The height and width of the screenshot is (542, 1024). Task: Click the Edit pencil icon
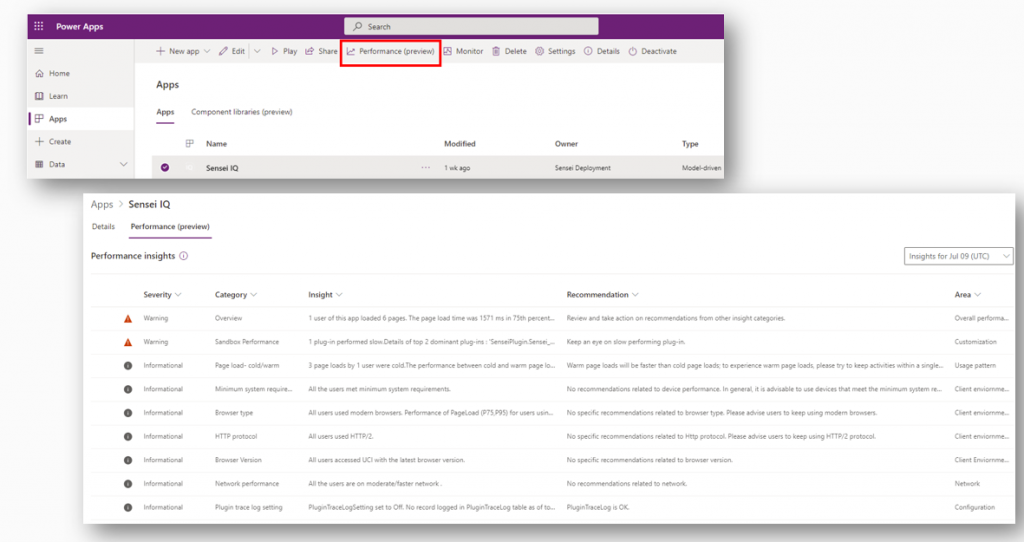223,51
